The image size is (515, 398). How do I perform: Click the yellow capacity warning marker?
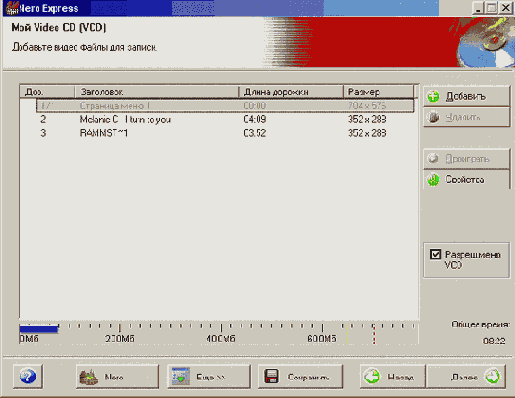point(347,334)
